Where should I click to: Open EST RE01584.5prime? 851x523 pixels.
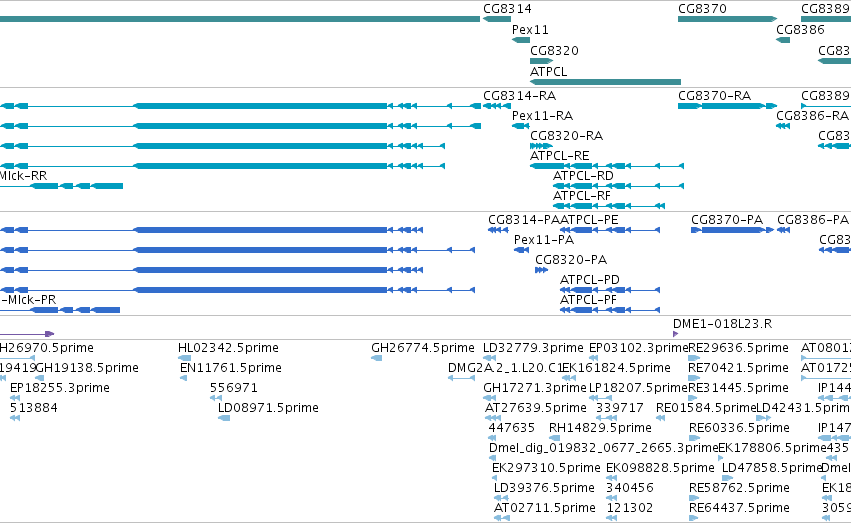point(706,409)
